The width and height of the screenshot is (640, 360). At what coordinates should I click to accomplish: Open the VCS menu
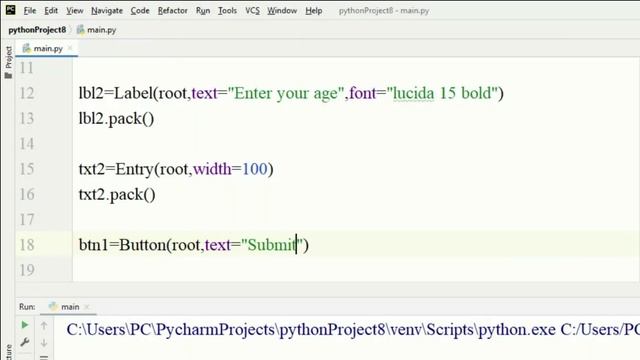[x=252, y=11]
